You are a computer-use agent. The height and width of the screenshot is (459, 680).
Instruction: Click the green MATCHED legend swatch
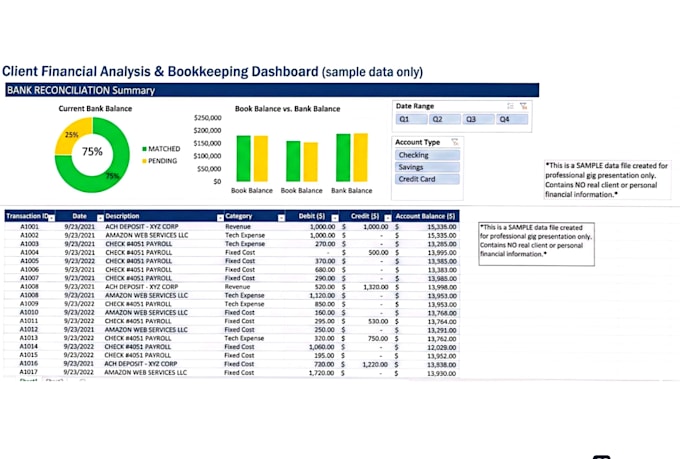click(x=144, y=149)
